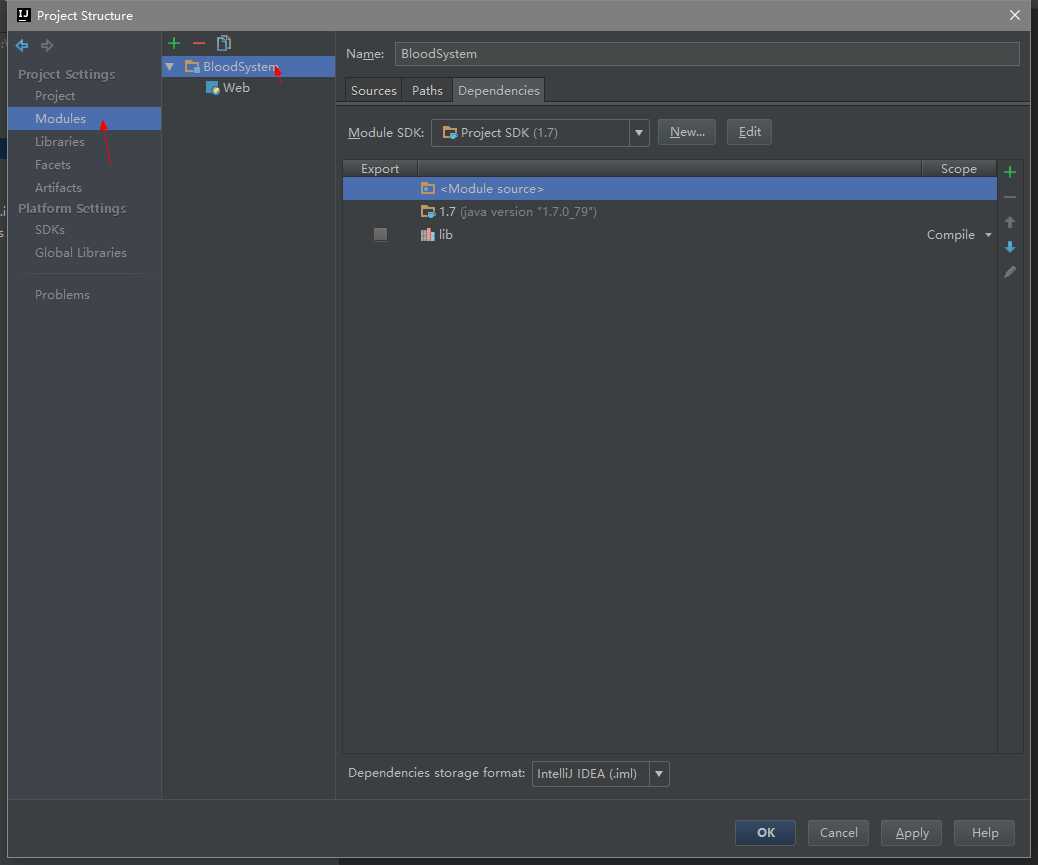Open Dependencies storage format dropdown
Viewport: 1038px width, 865px height.
(x=659, y=774)
